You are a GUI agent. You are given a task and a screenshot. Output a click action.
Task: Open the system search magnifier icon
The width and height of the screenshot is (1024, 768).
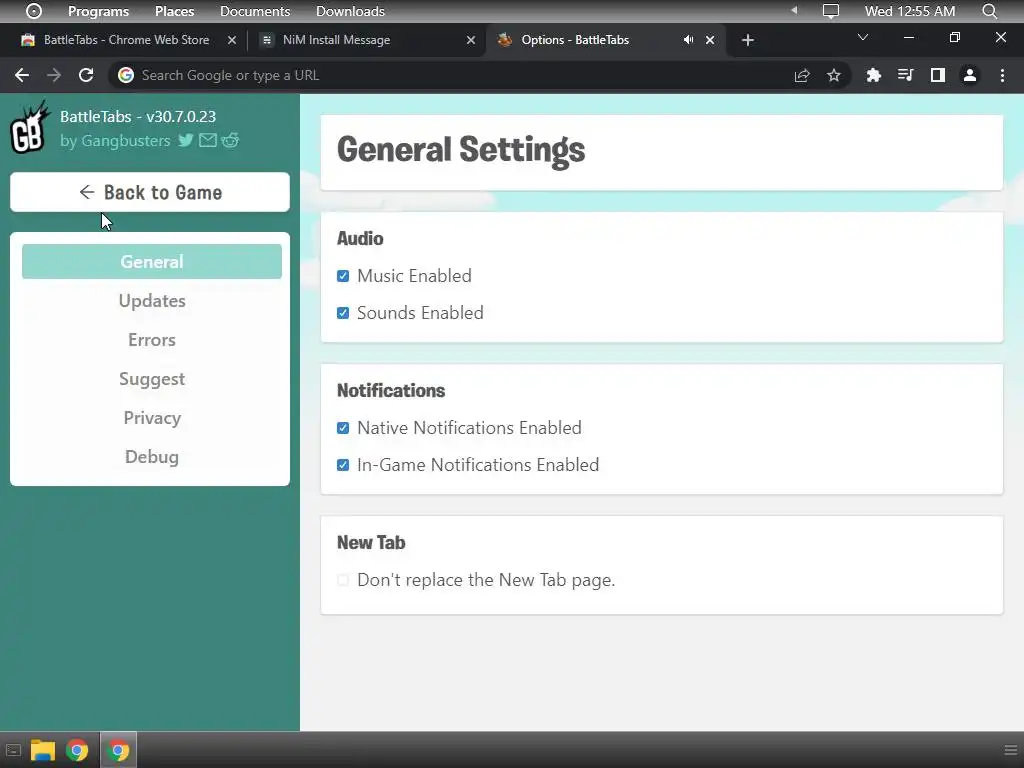pyautogui.click(x=990, y=11)
